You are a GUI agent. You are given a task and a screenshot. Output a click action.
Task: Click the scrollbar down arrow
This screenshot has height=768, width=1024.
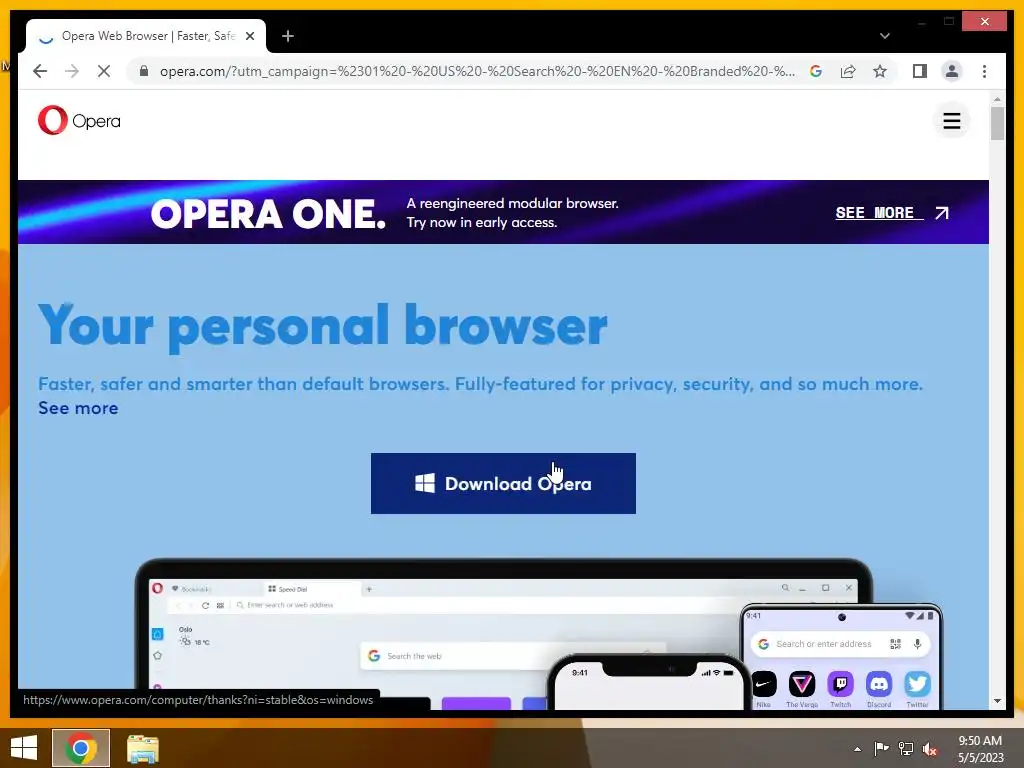997,701
